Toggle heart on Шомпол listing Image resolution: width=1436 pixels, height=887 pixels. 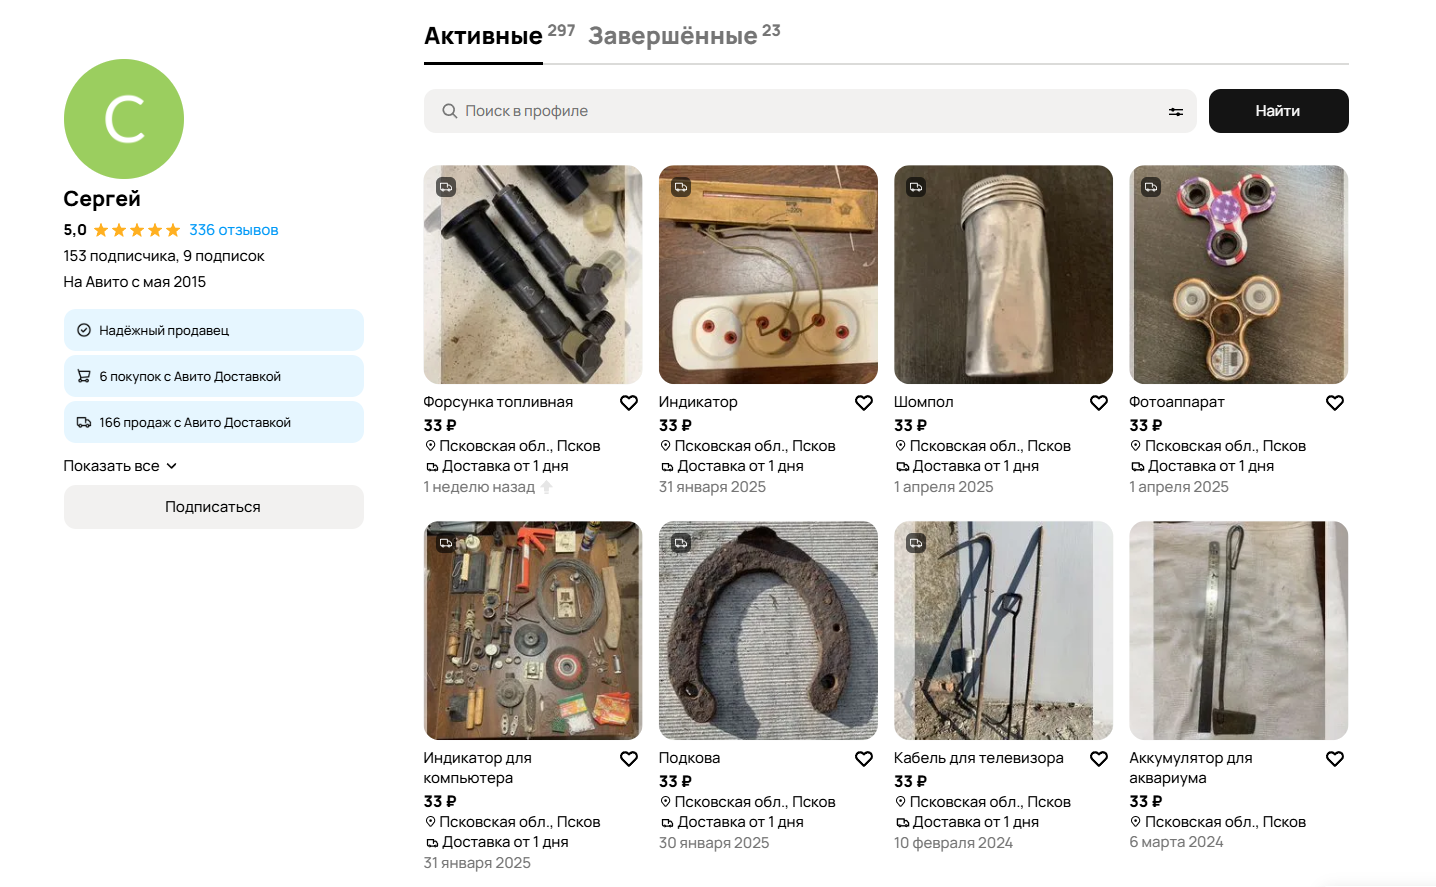coord(1099,403)
